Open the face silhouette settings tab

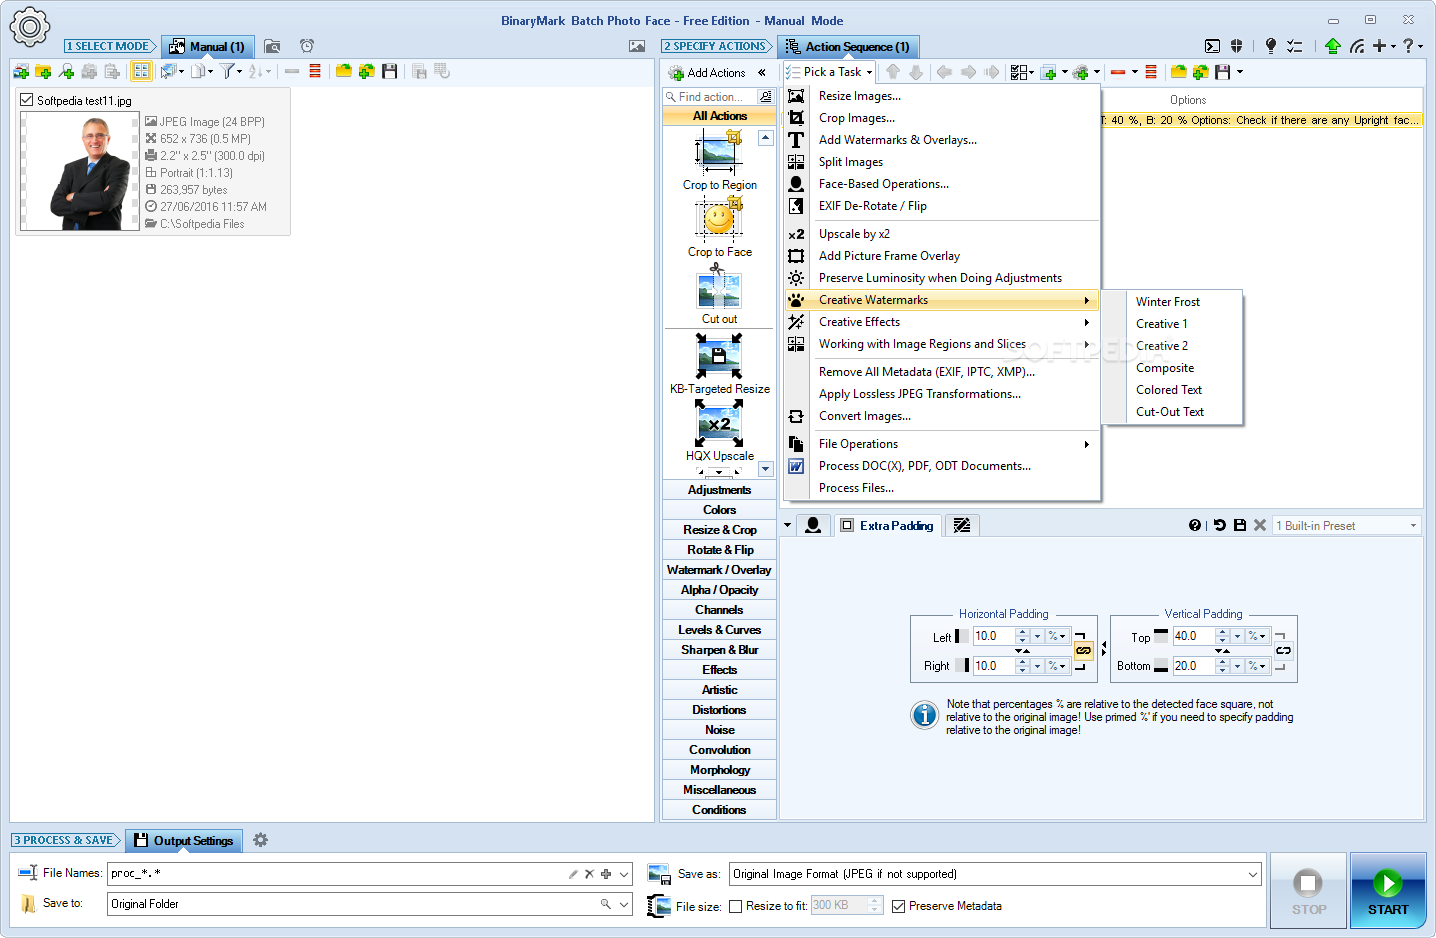coord(813,525)
